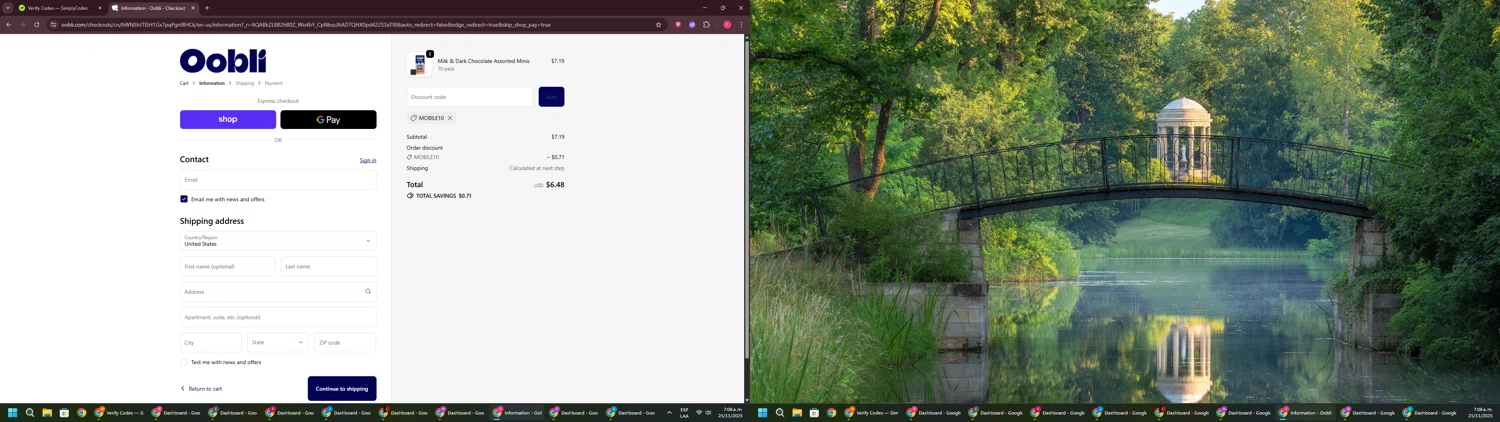Open the State dropdown

pos(278,342)
